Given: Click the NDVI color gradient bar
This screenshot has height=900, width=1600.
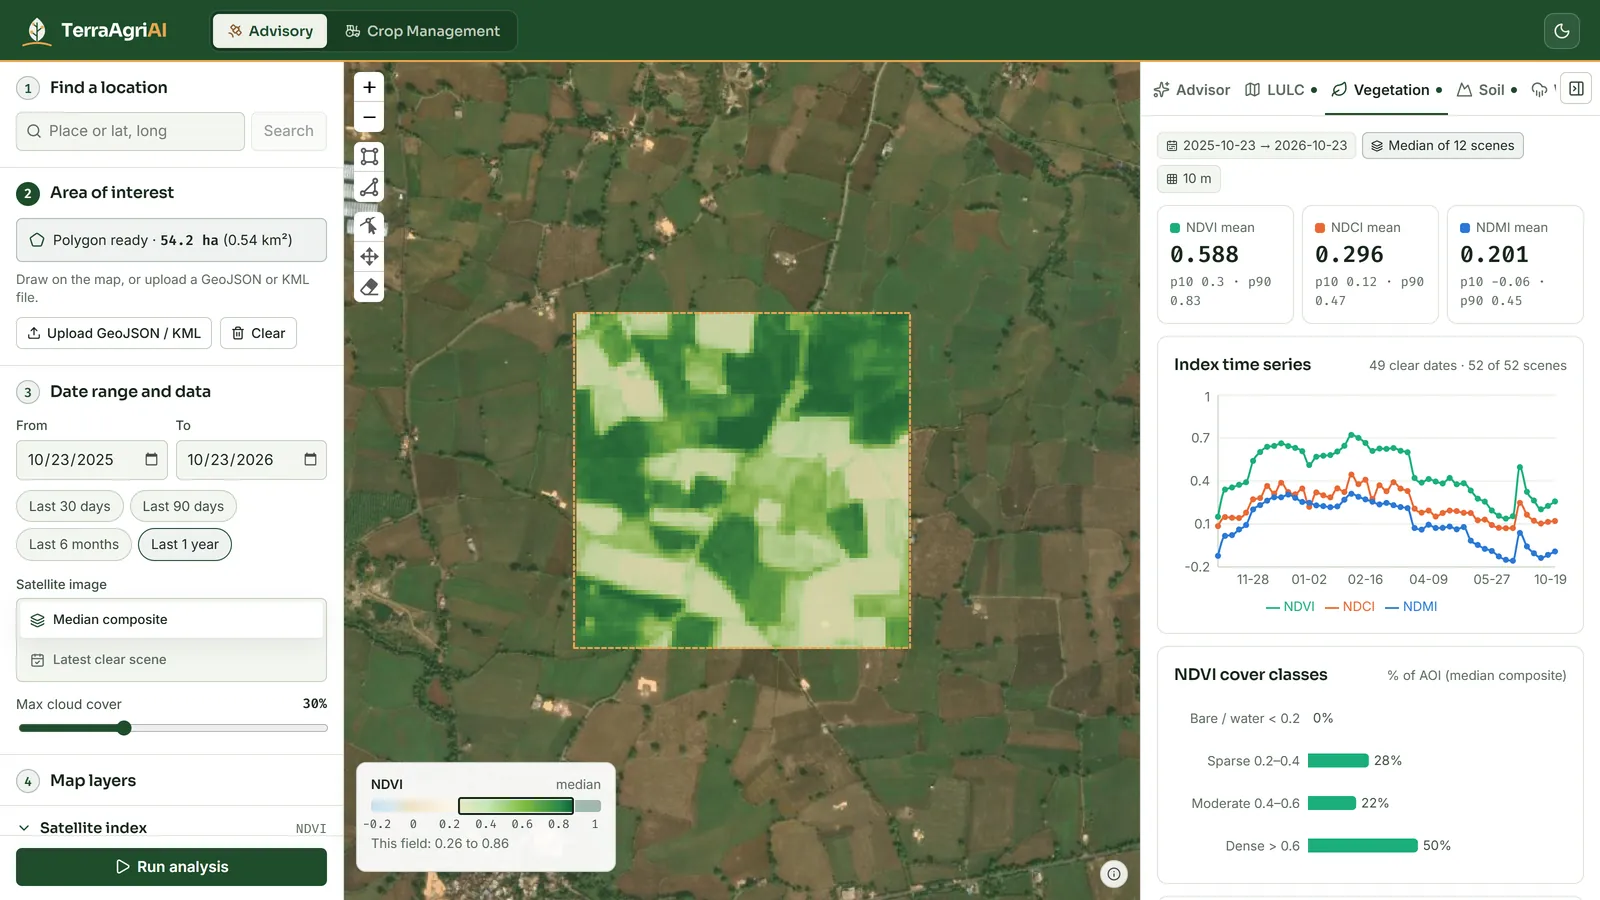Looking at the screenshot, I should (486, 806).
